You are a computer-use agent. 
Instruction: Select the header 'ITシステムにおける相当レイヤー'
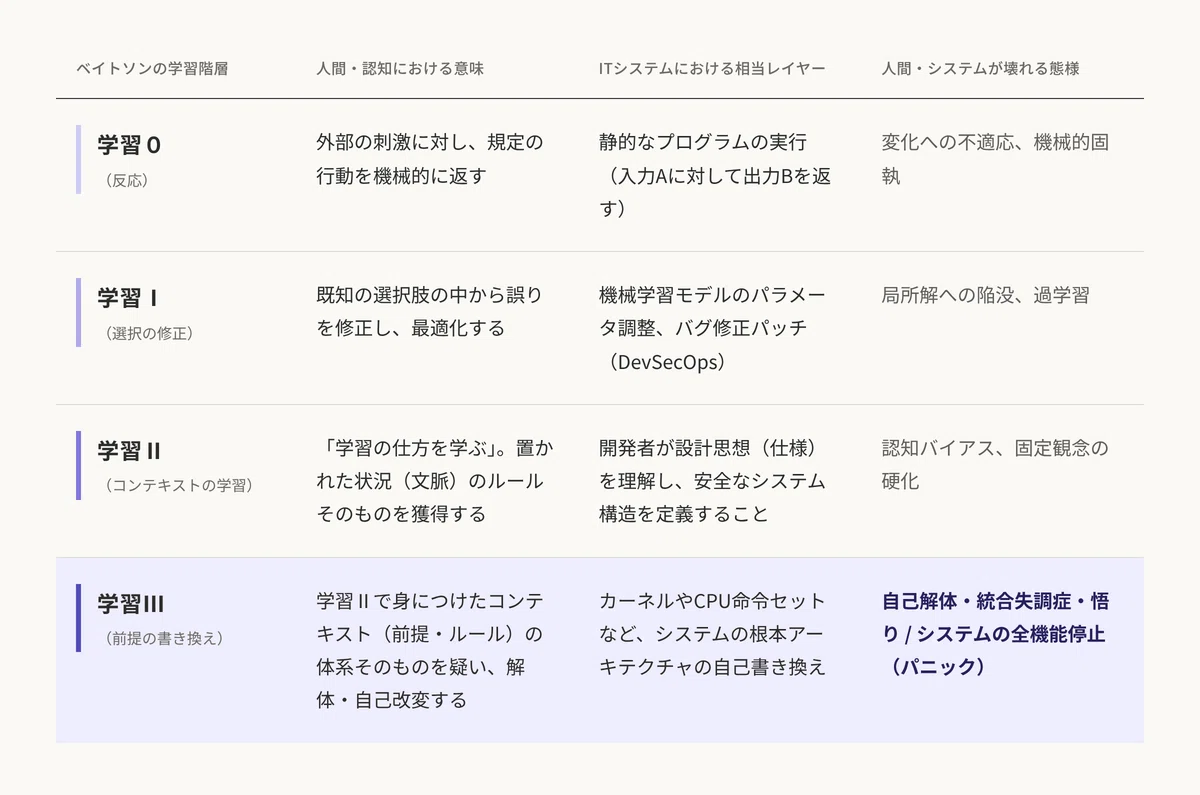pos(712,69)
